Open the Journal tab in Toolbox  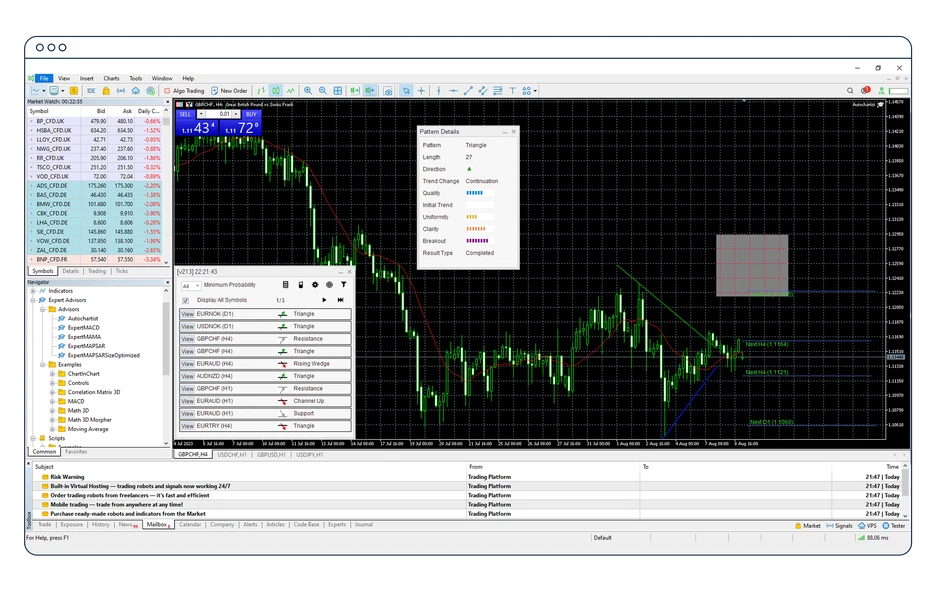pos(364,525)
